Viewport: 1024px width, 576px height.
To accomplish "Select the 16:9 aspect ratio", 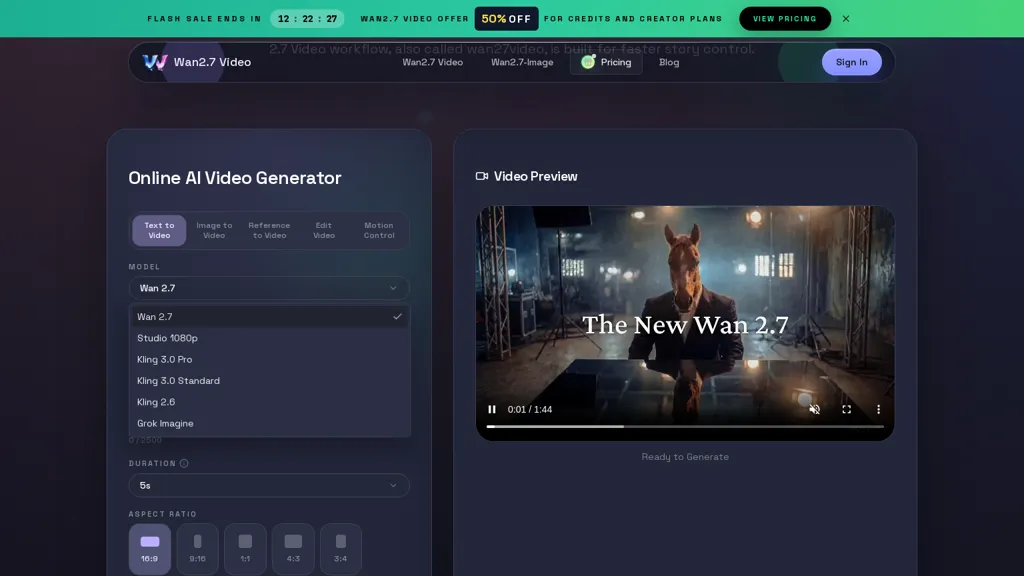I will pyautogui.click(x=150, y=549).
